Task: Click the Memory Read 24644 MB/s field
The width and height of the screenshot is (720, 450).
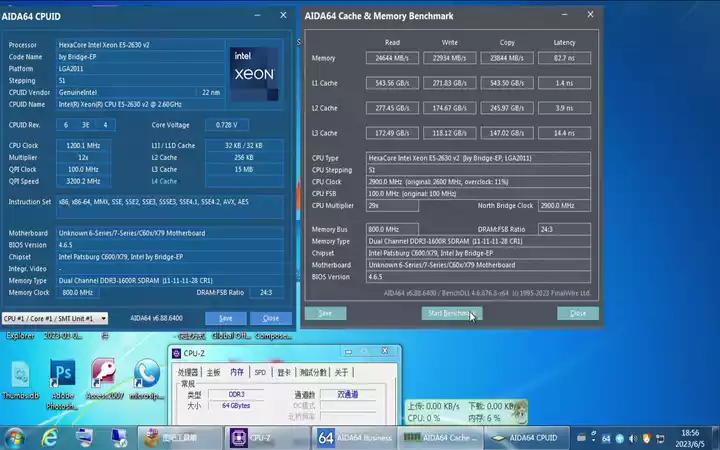Action: 392,58
